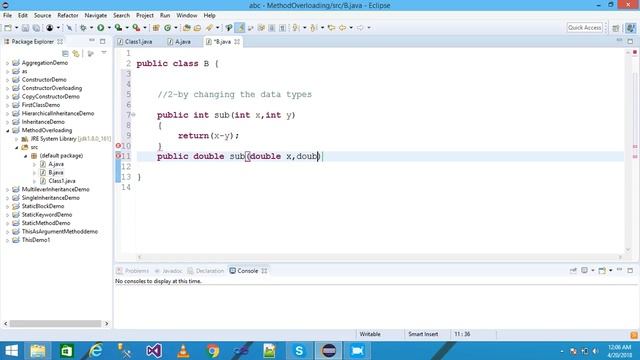Expand the JRE System Library node
Viewport: 640px width, 360px height.
click(x=16, y=139)
